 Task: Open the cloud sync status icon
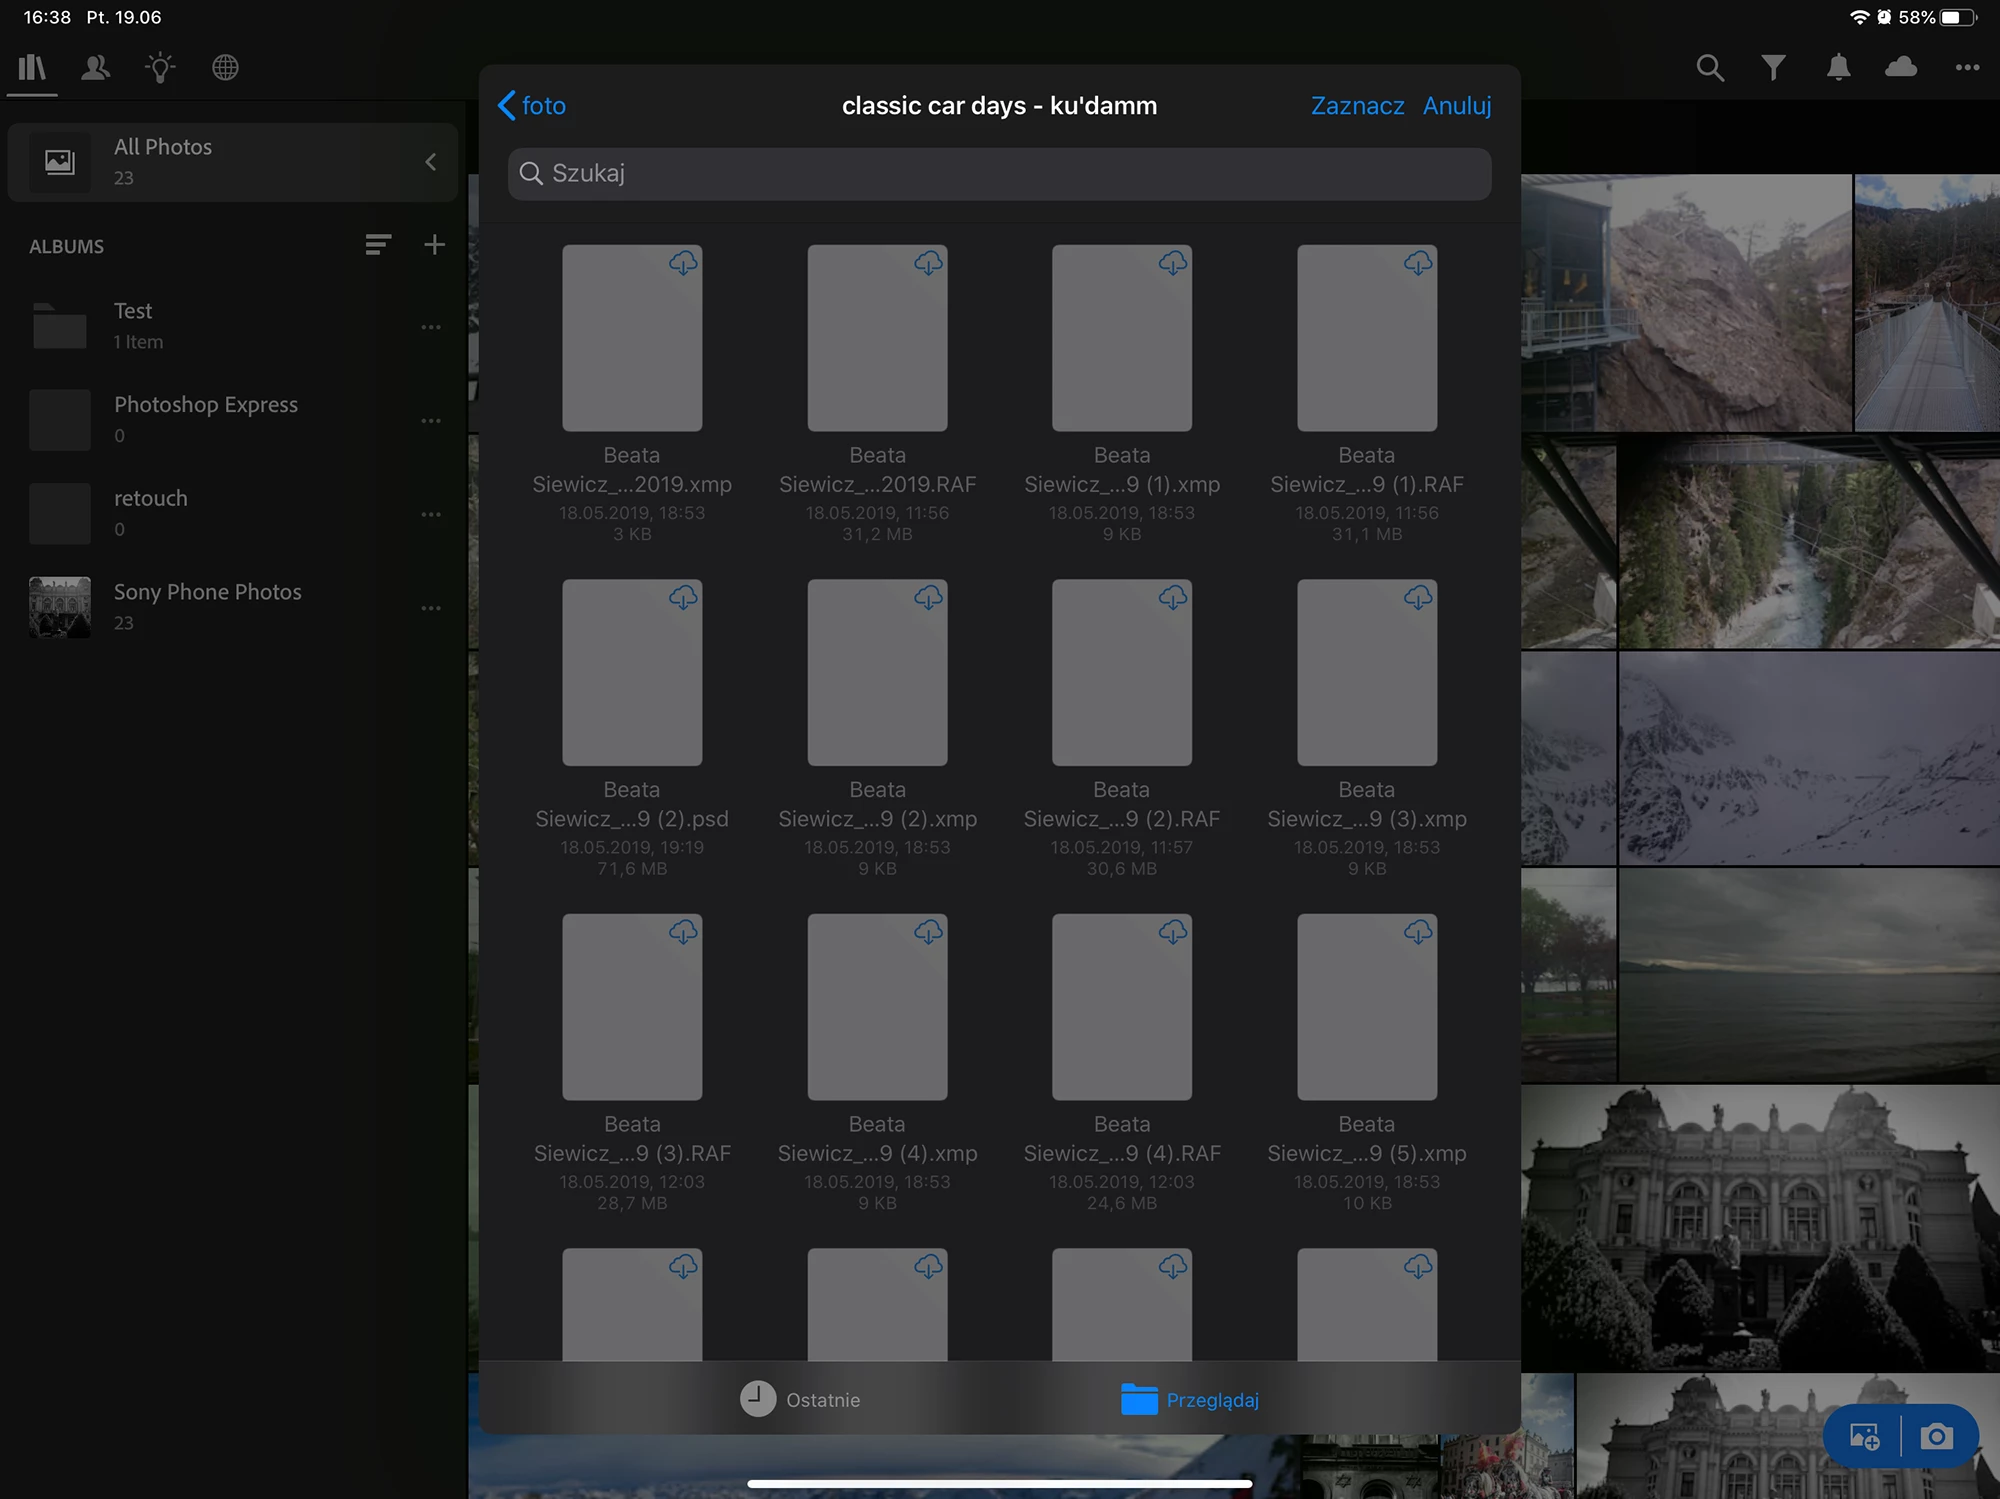(1900, 68)
